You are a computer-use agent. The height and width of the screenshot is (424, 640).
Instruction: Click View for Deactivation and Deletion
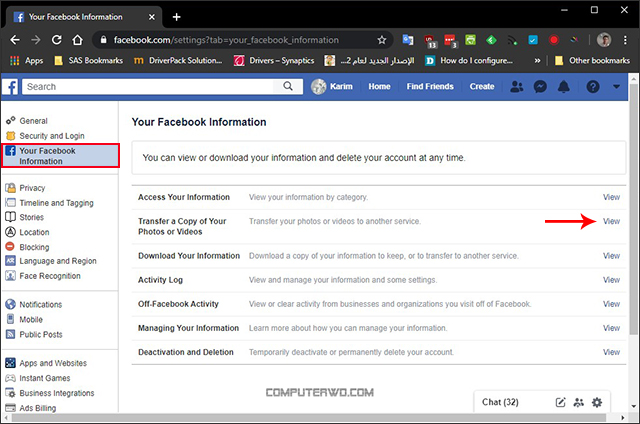(611, 352)
